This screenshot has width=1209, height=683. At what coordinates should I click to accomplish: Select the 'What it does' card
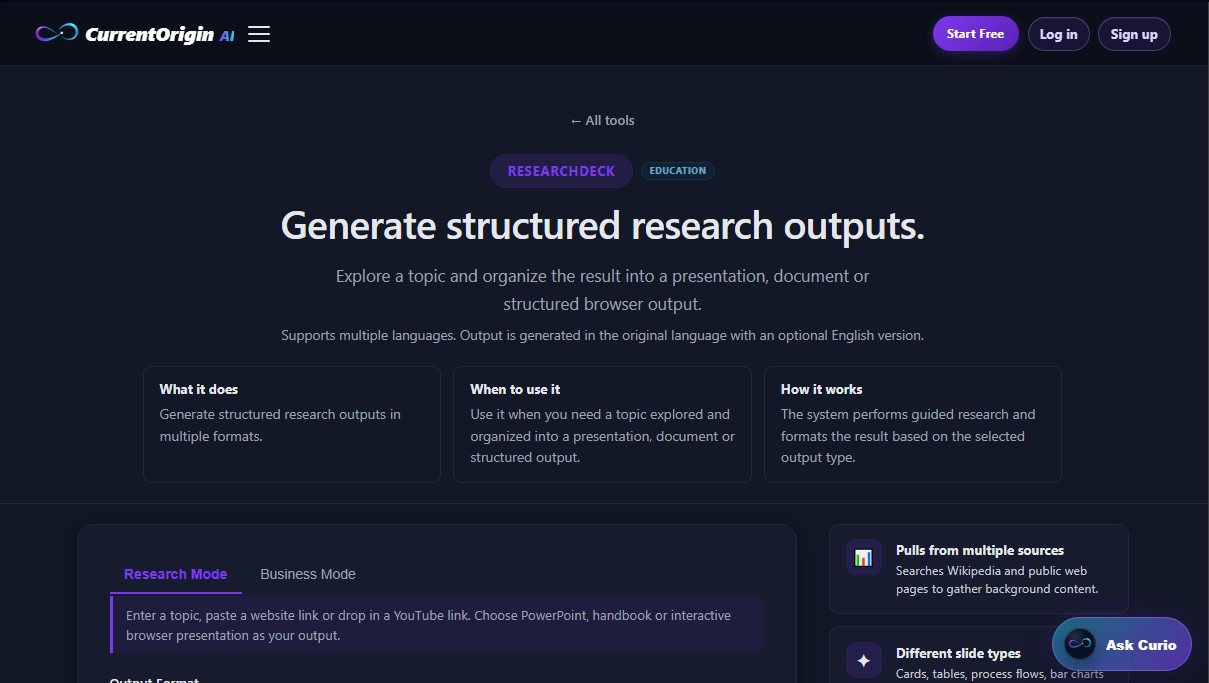(292, 424)
